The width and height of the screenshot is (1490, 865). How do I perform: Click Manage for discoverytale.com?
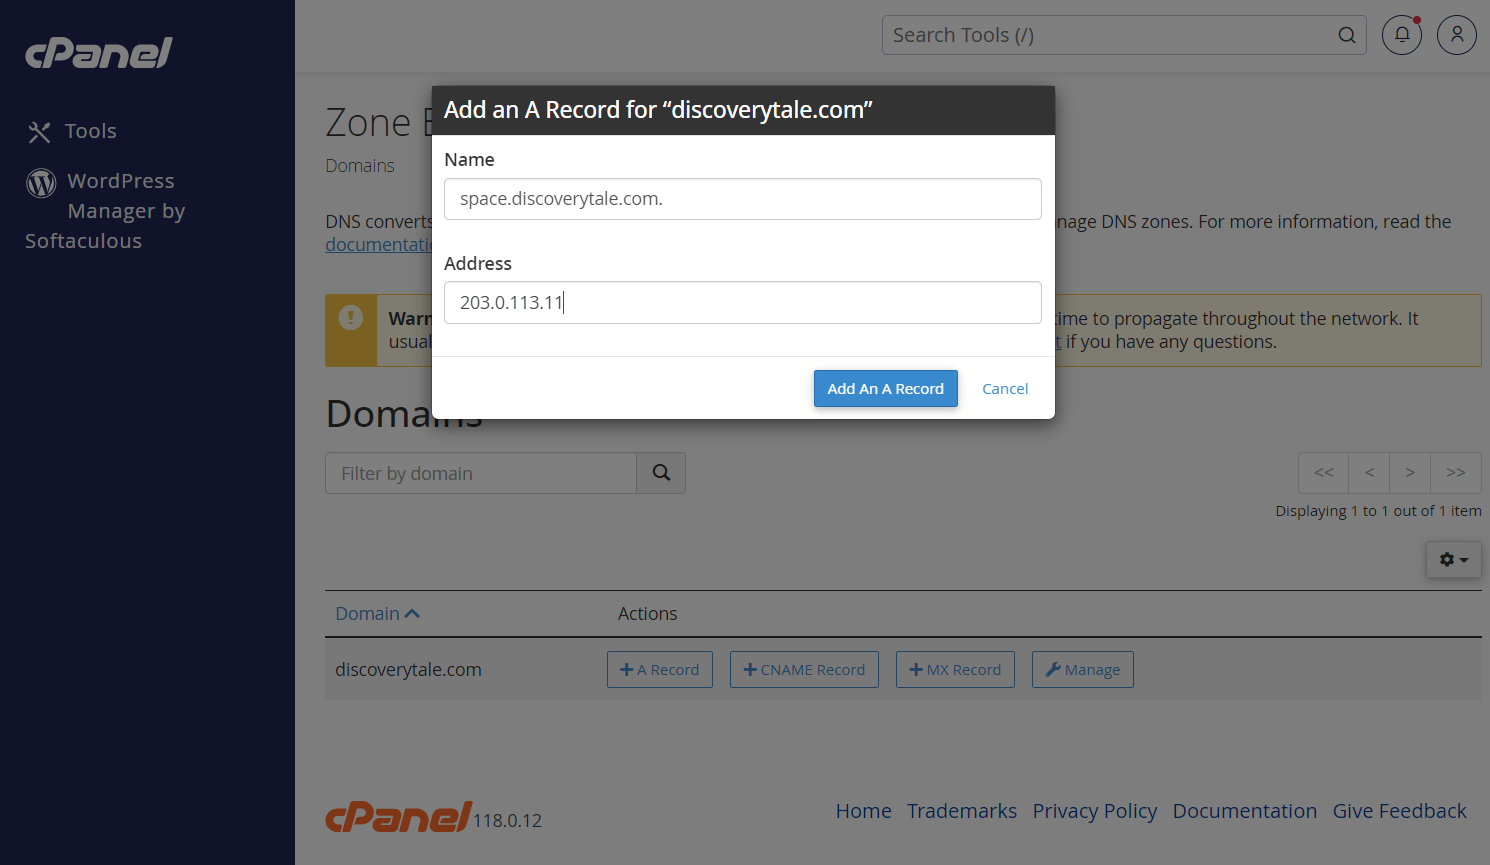(1083, 670)
